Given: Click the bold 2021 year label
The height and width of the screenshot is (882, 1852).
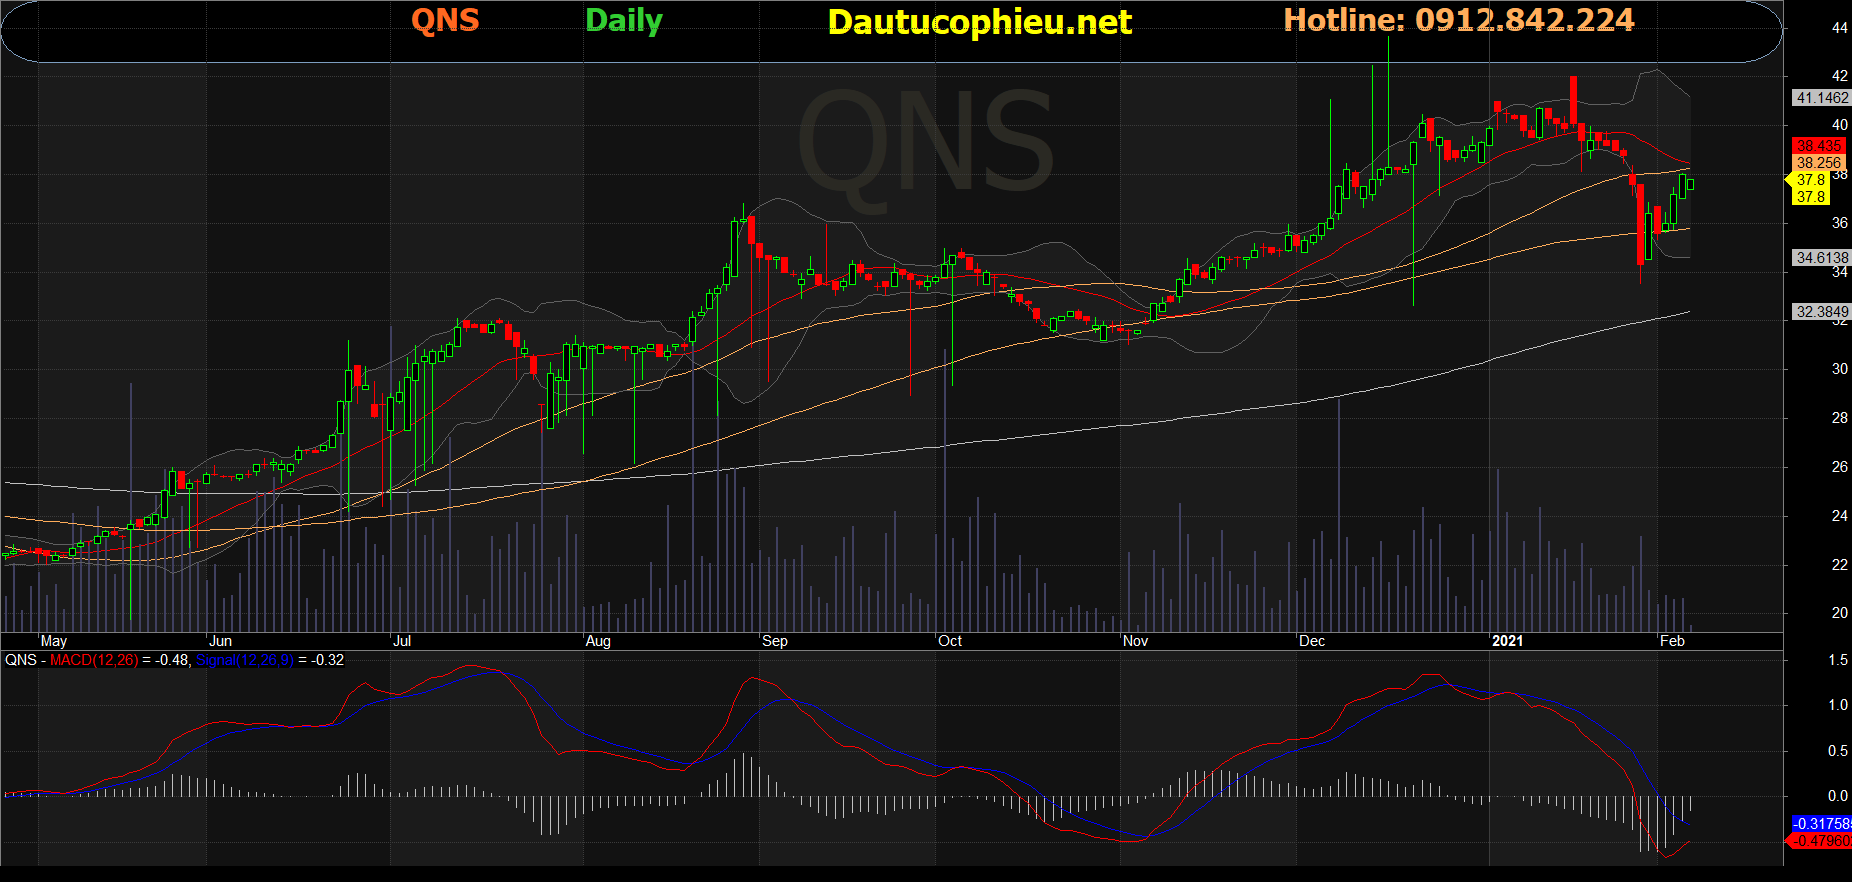Looking at the screenshot, I should point(1508,641).
